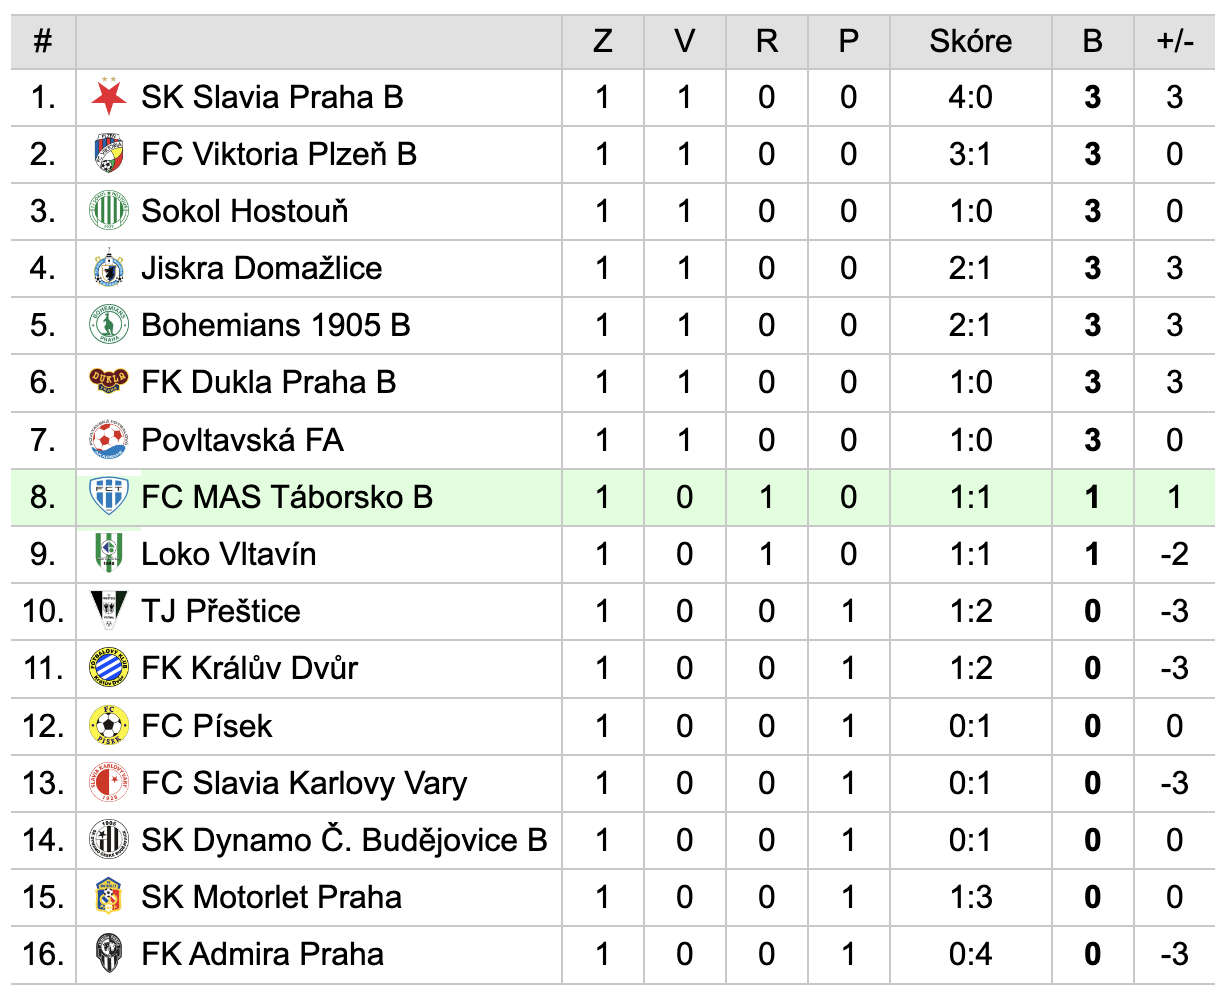Open the FK Králův Dvůr team link

pos(250,668)
